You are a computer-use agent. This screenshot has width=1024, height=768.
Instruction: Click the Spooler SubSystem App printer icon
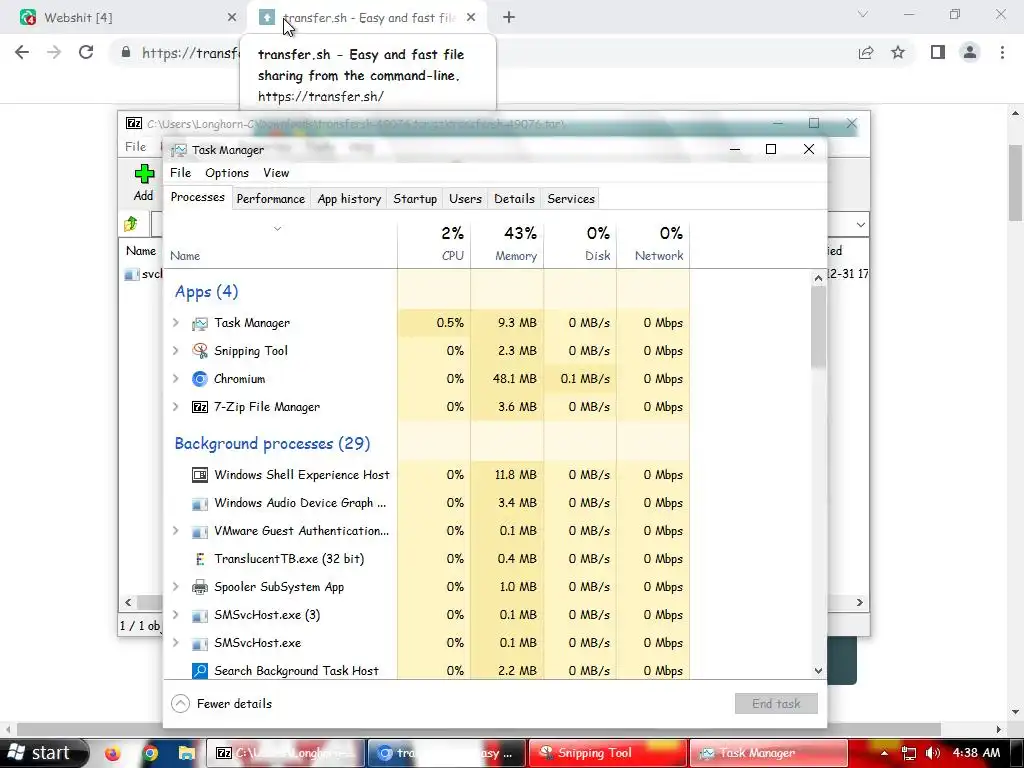[x=199, y=587]
